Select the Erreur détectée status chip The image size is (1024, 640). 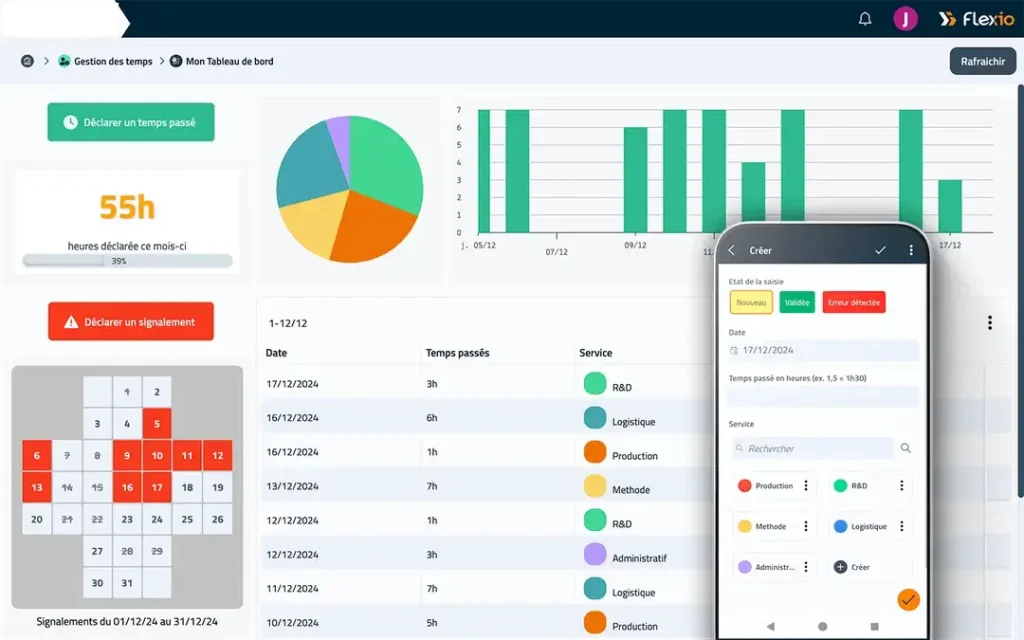point(854,302)
